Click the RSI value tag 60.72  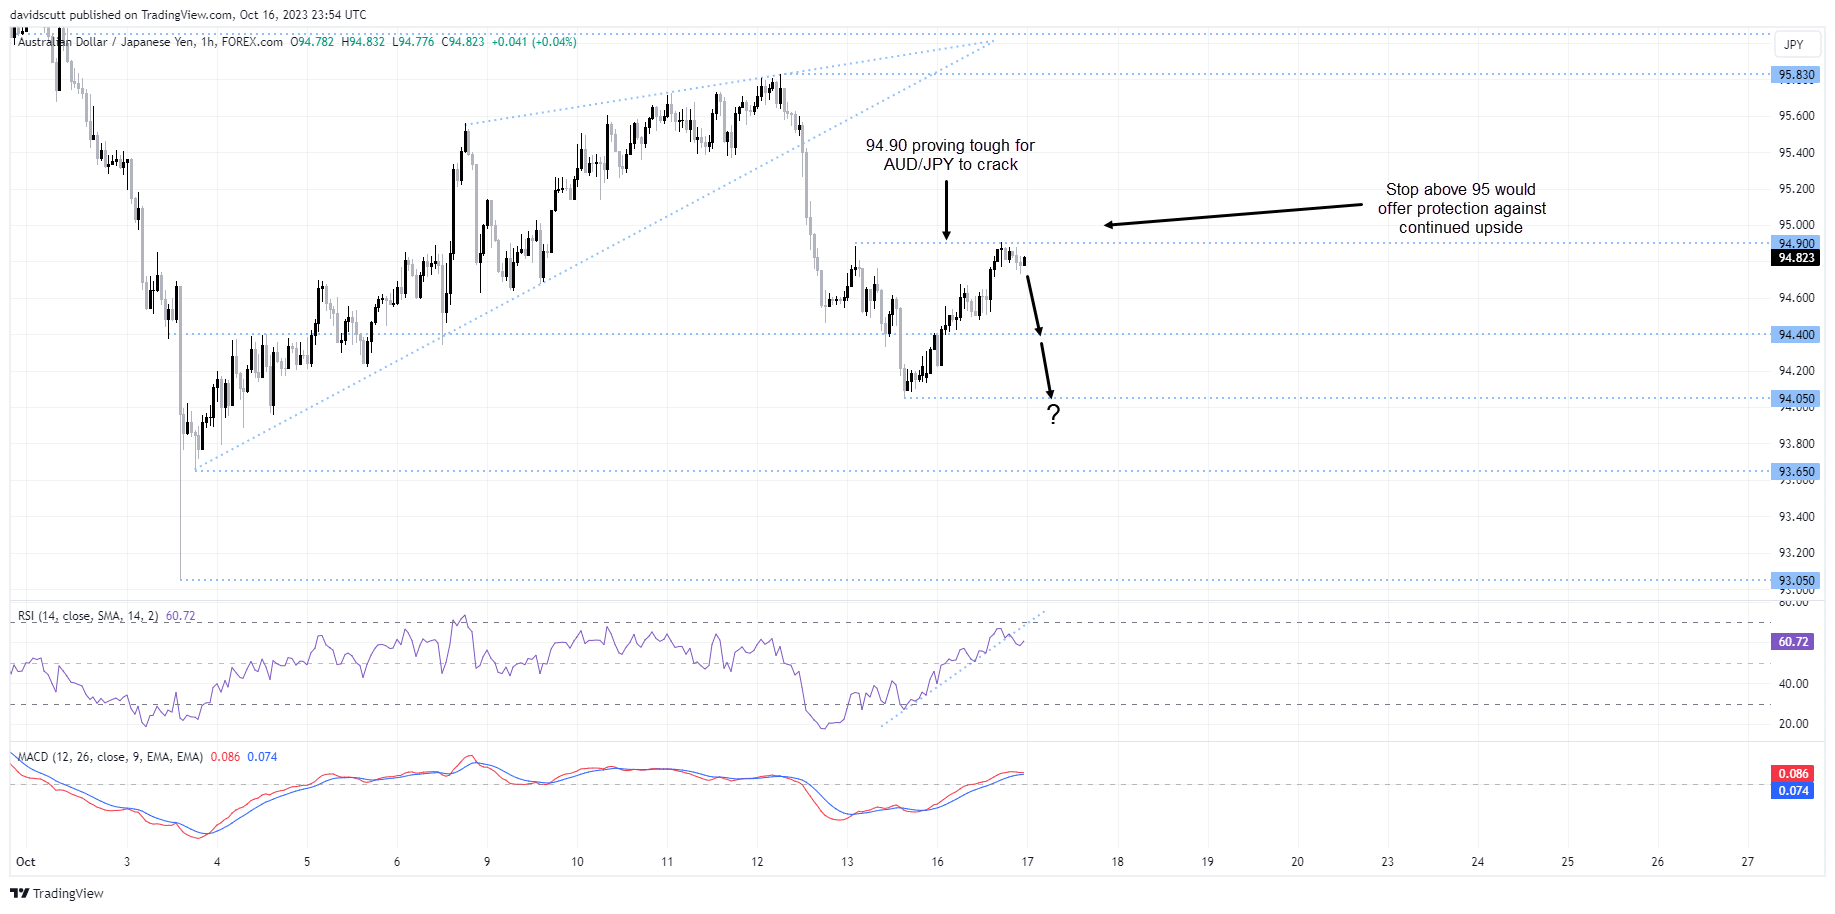1793,642
